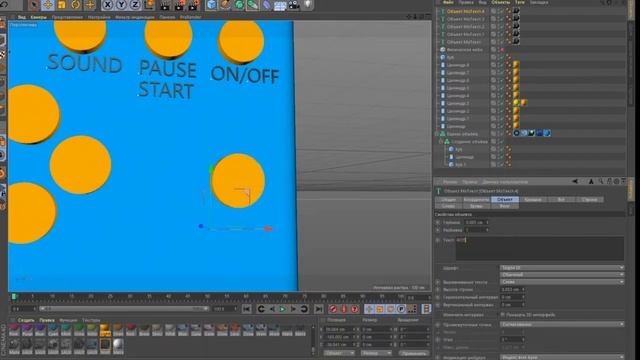Select the Spline Pen tool icon

coord(225,5)
